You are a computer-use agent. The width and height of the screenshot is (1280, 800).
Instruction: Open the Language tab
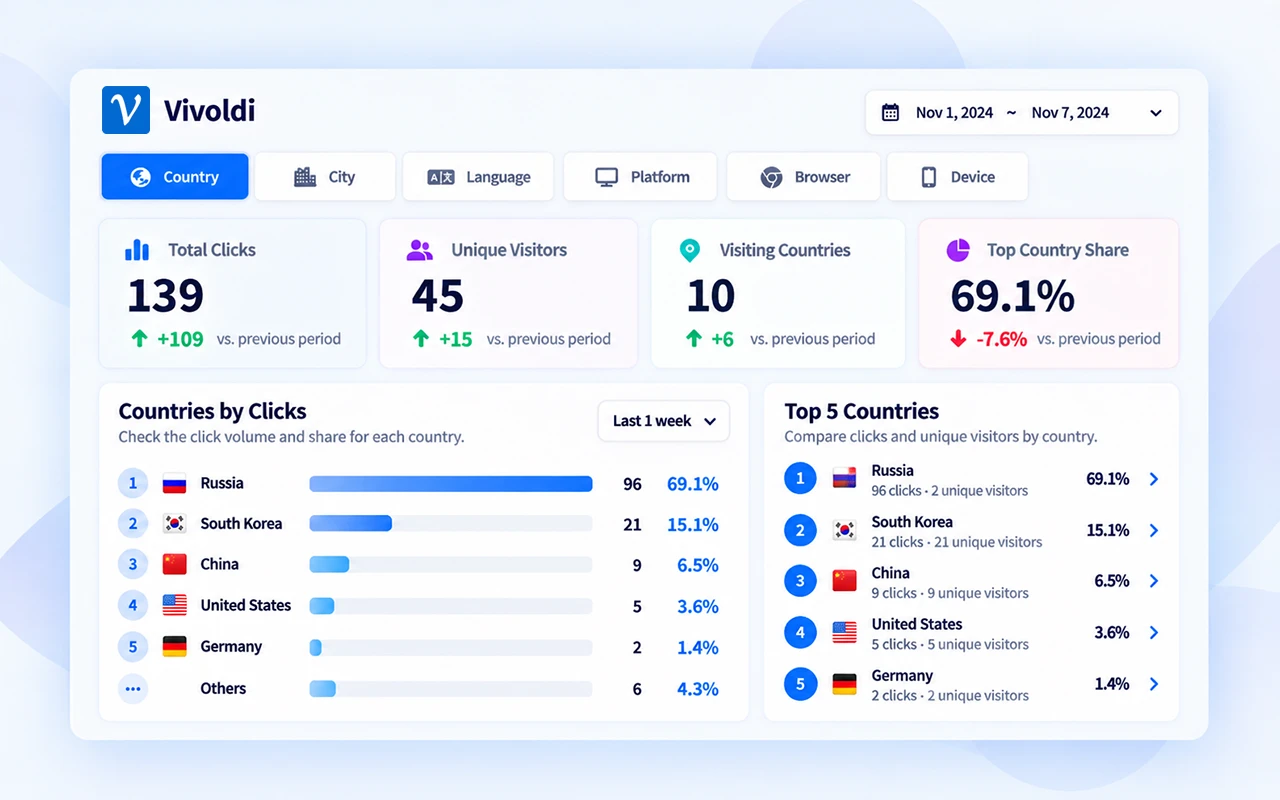[x=479, y=177]
